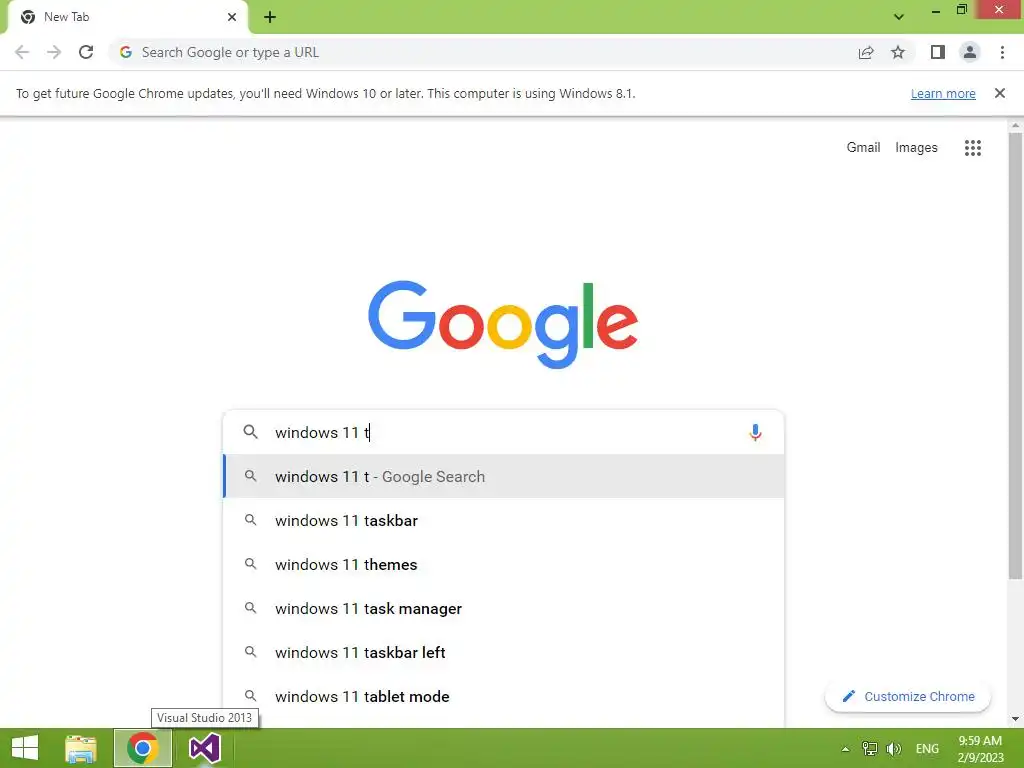The width and height of the screenshot is (1024, 768).
Task: Open Google Images link
Action: click(x=916, y=148)
